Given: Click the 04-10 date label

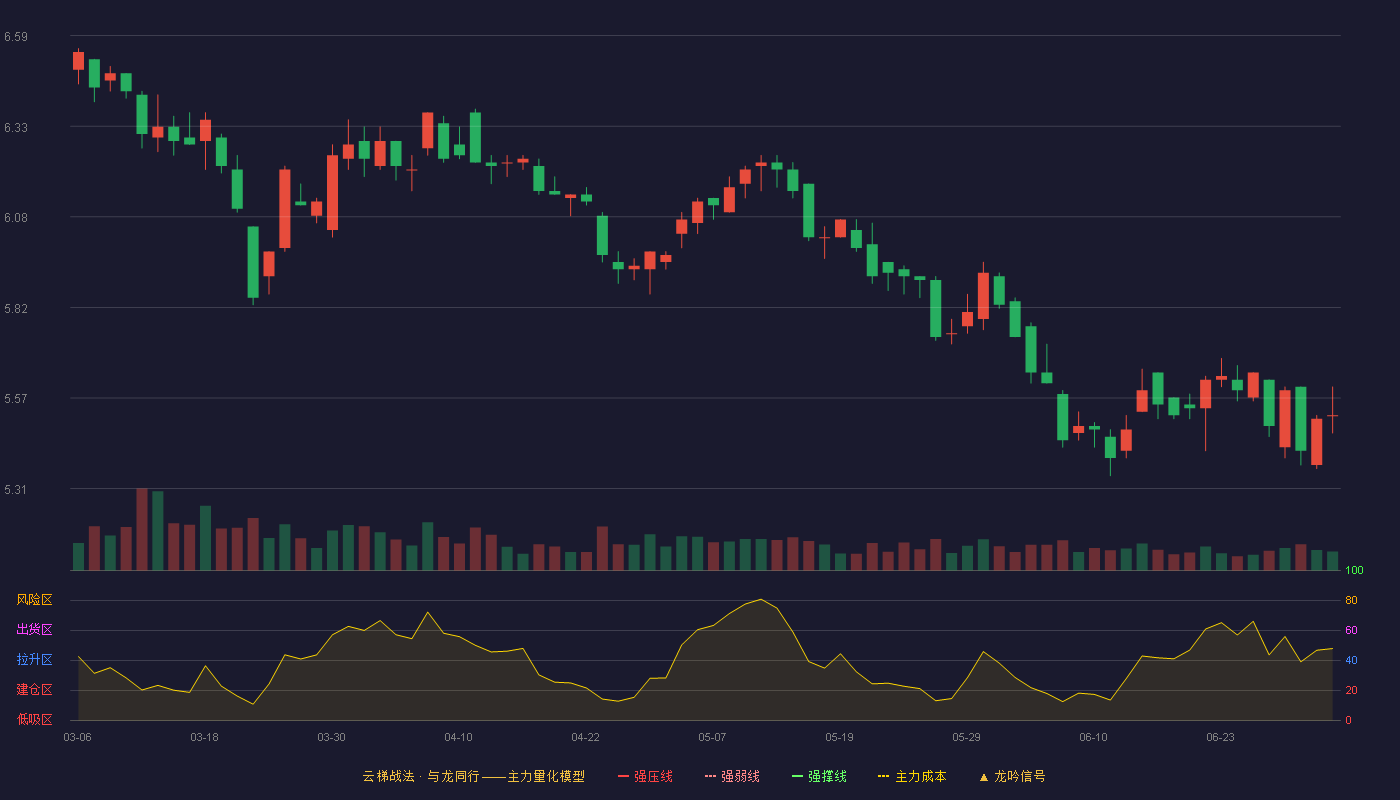Looking at the screenshot, I should tap(458, 737).
